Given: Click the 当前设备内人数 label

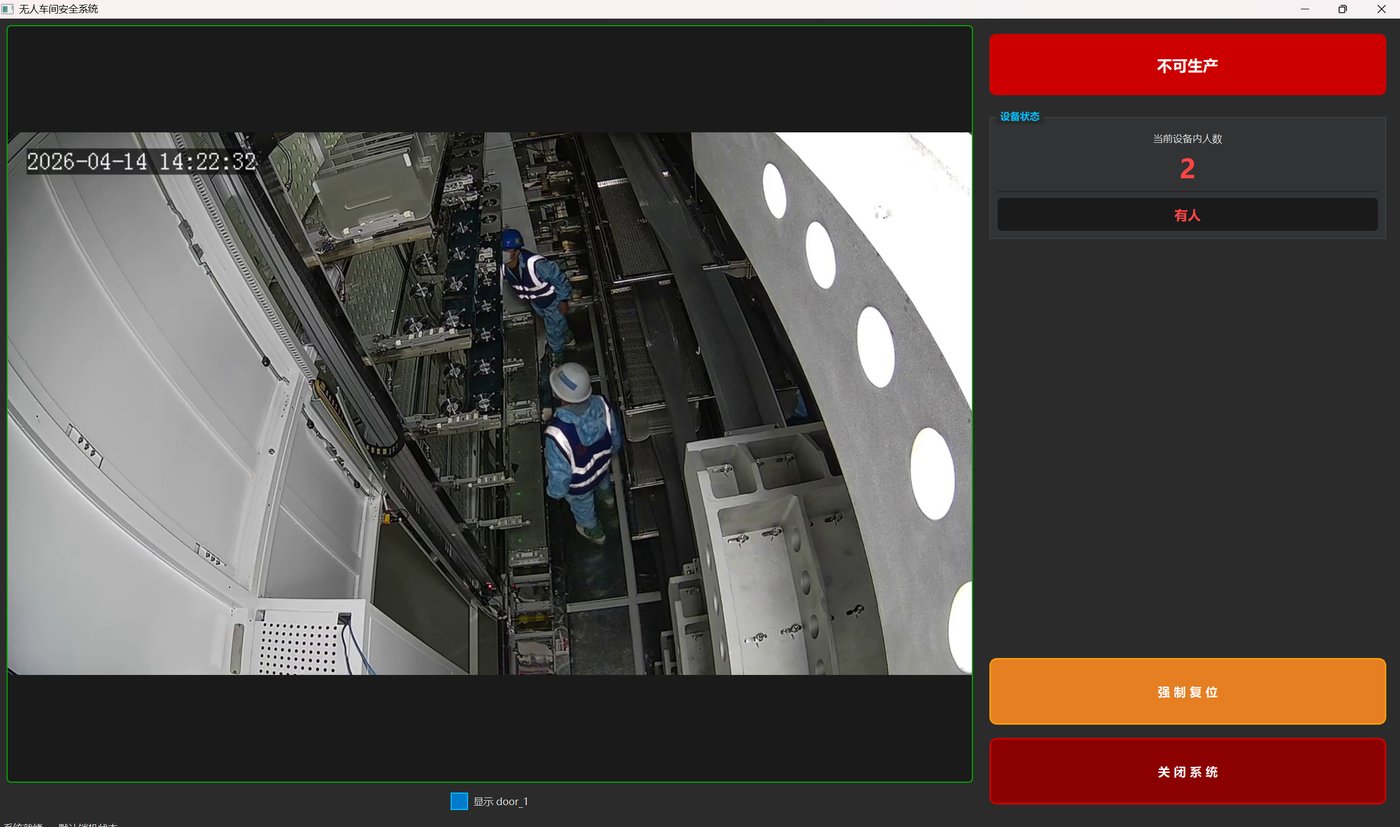Looking at the screenshot, I should tap(1187, 139).
